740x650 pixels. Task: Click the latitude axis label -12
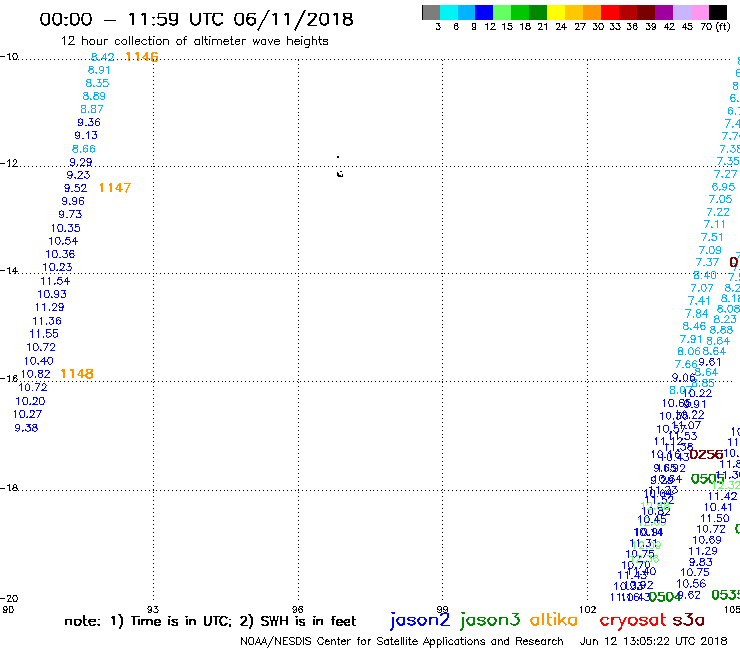(9, 163)
